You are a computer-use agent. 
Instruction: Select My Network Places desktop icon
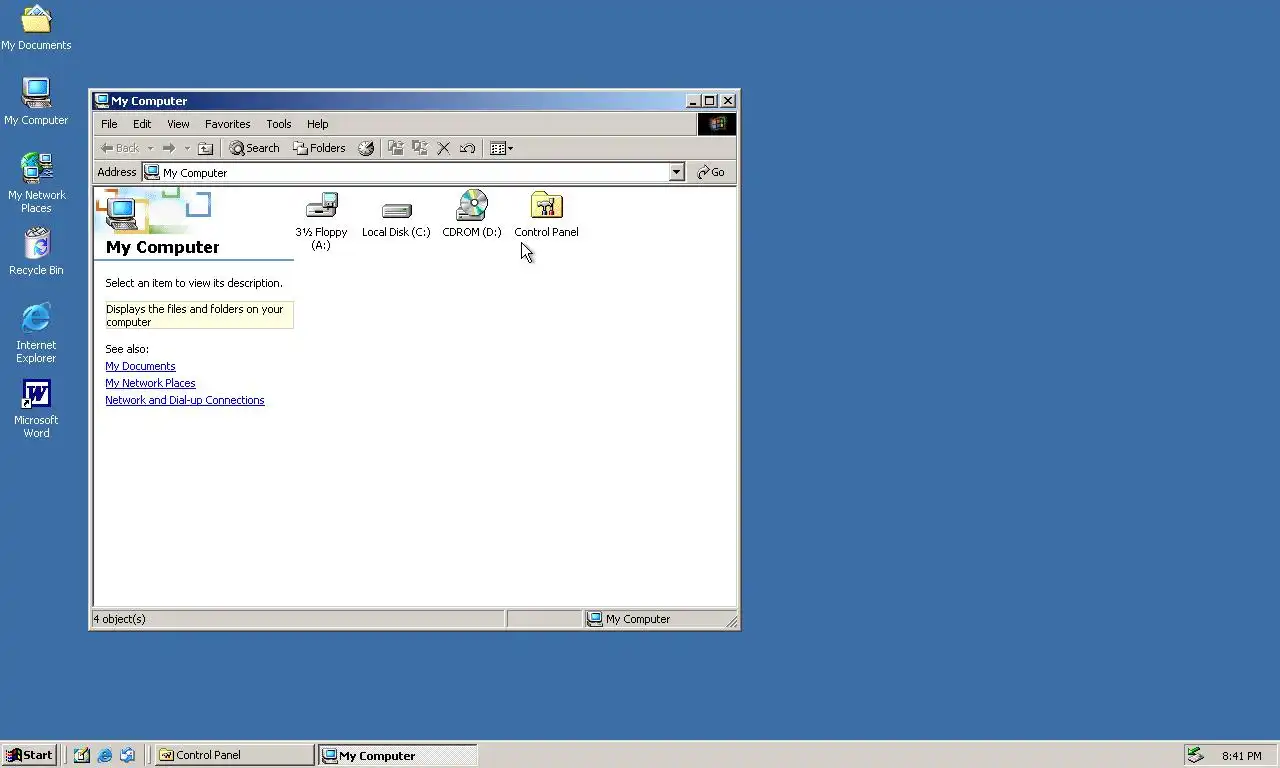[x=36, y=183]
